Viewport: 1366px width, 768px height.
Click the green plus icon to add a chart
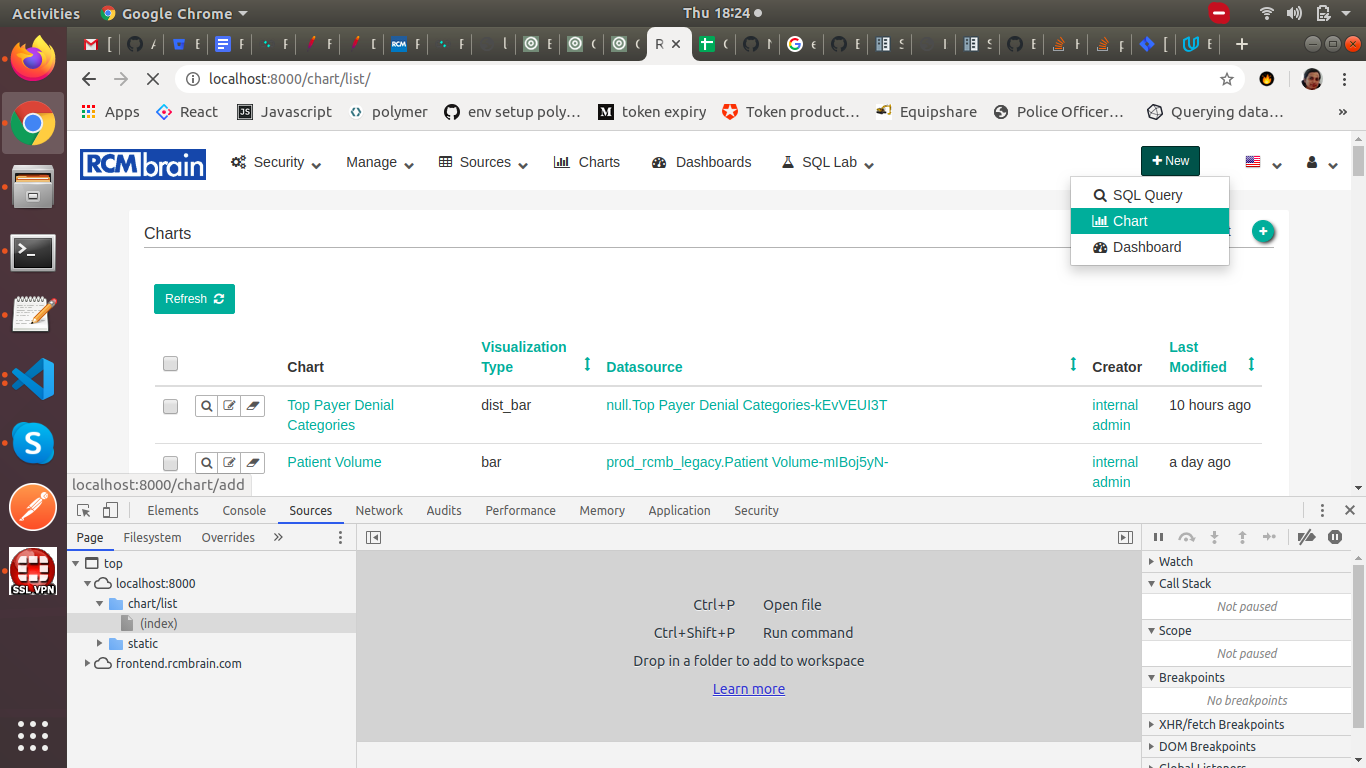coord(1263,230)
